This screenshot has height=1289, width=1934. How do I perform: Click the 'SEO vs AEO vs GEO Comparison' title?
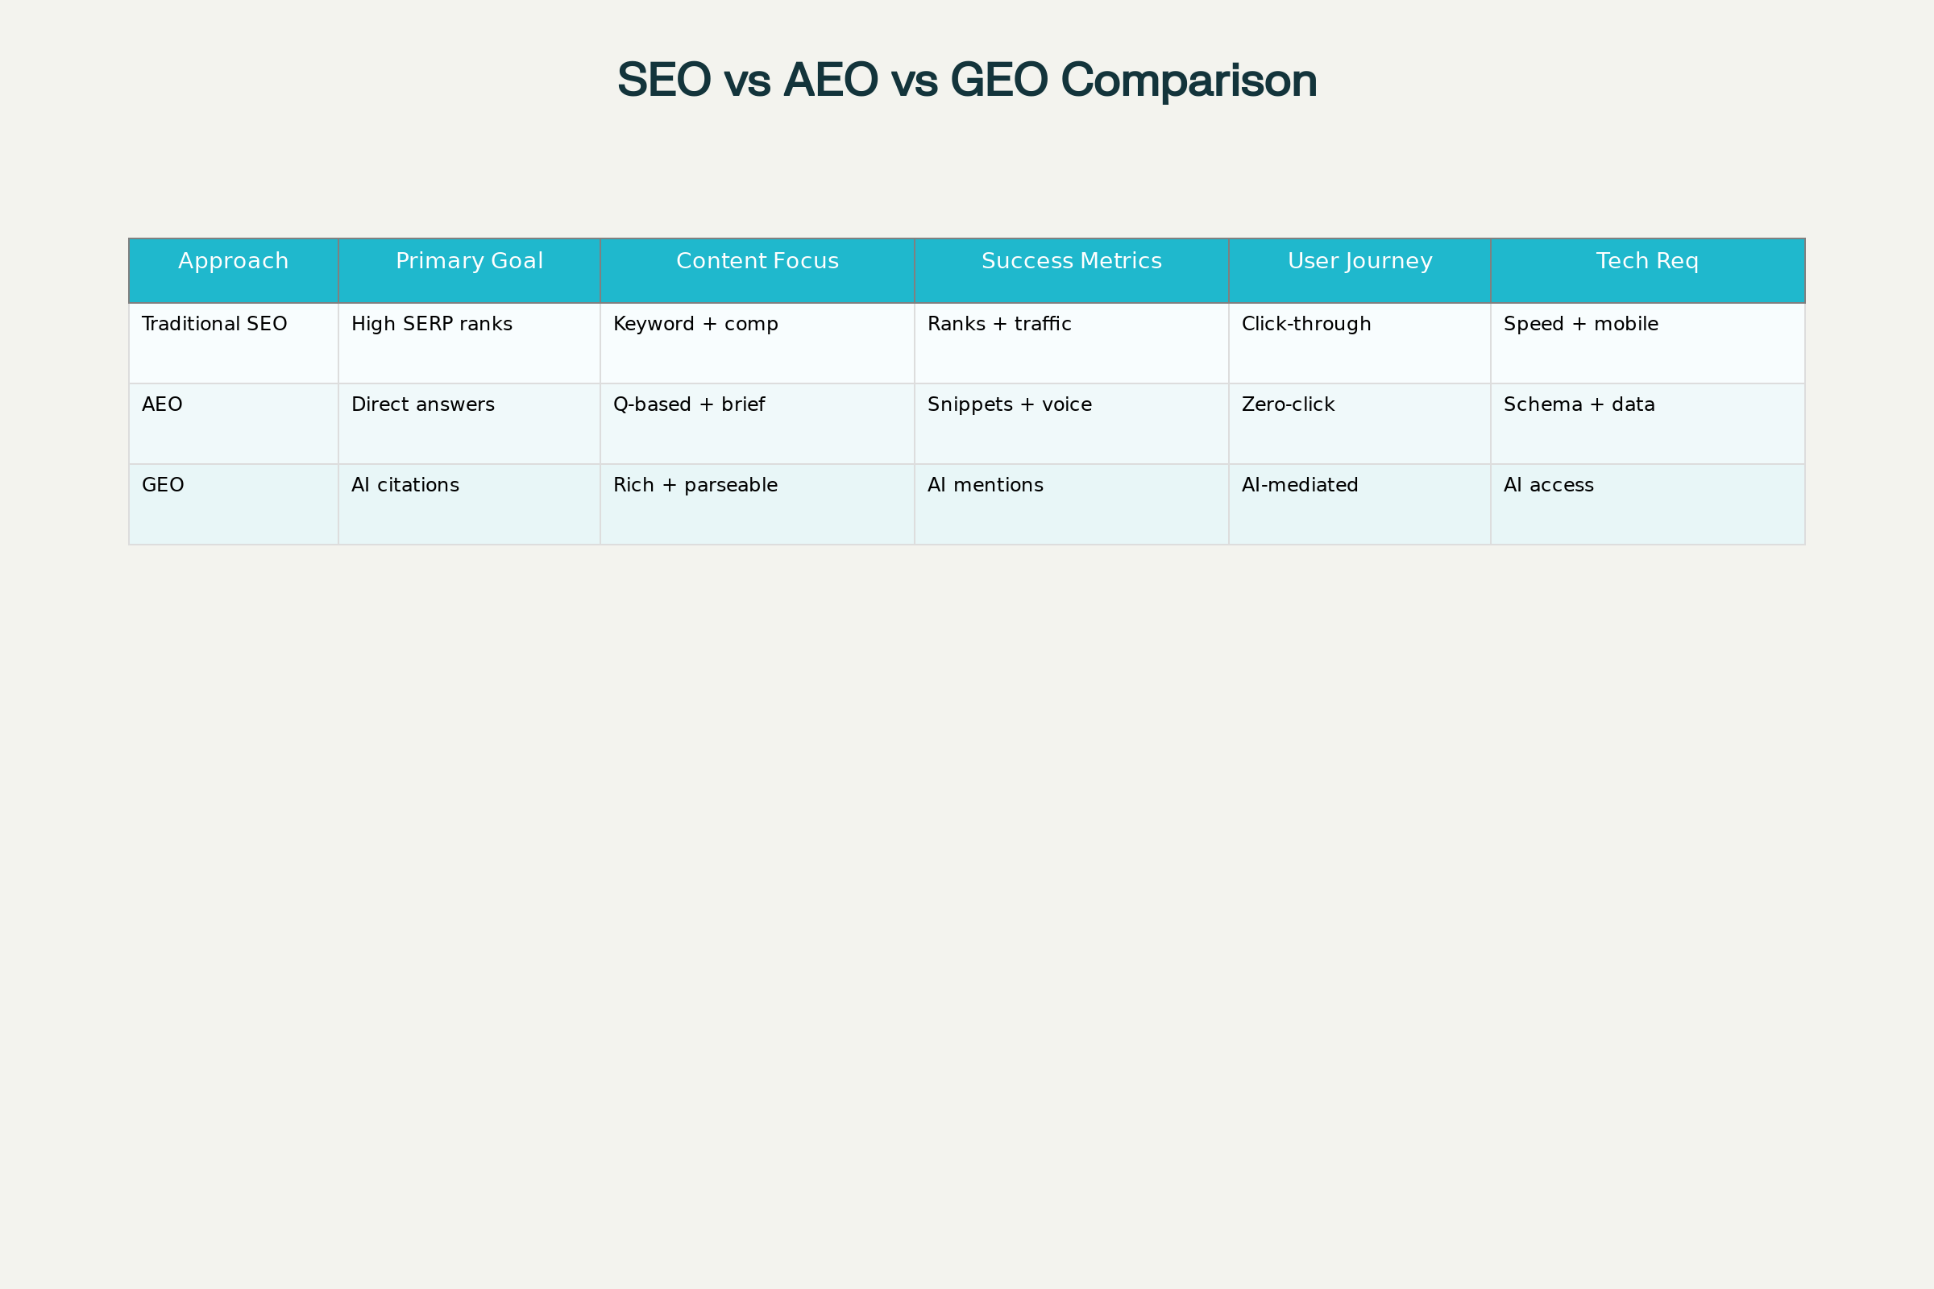point(966,80)
